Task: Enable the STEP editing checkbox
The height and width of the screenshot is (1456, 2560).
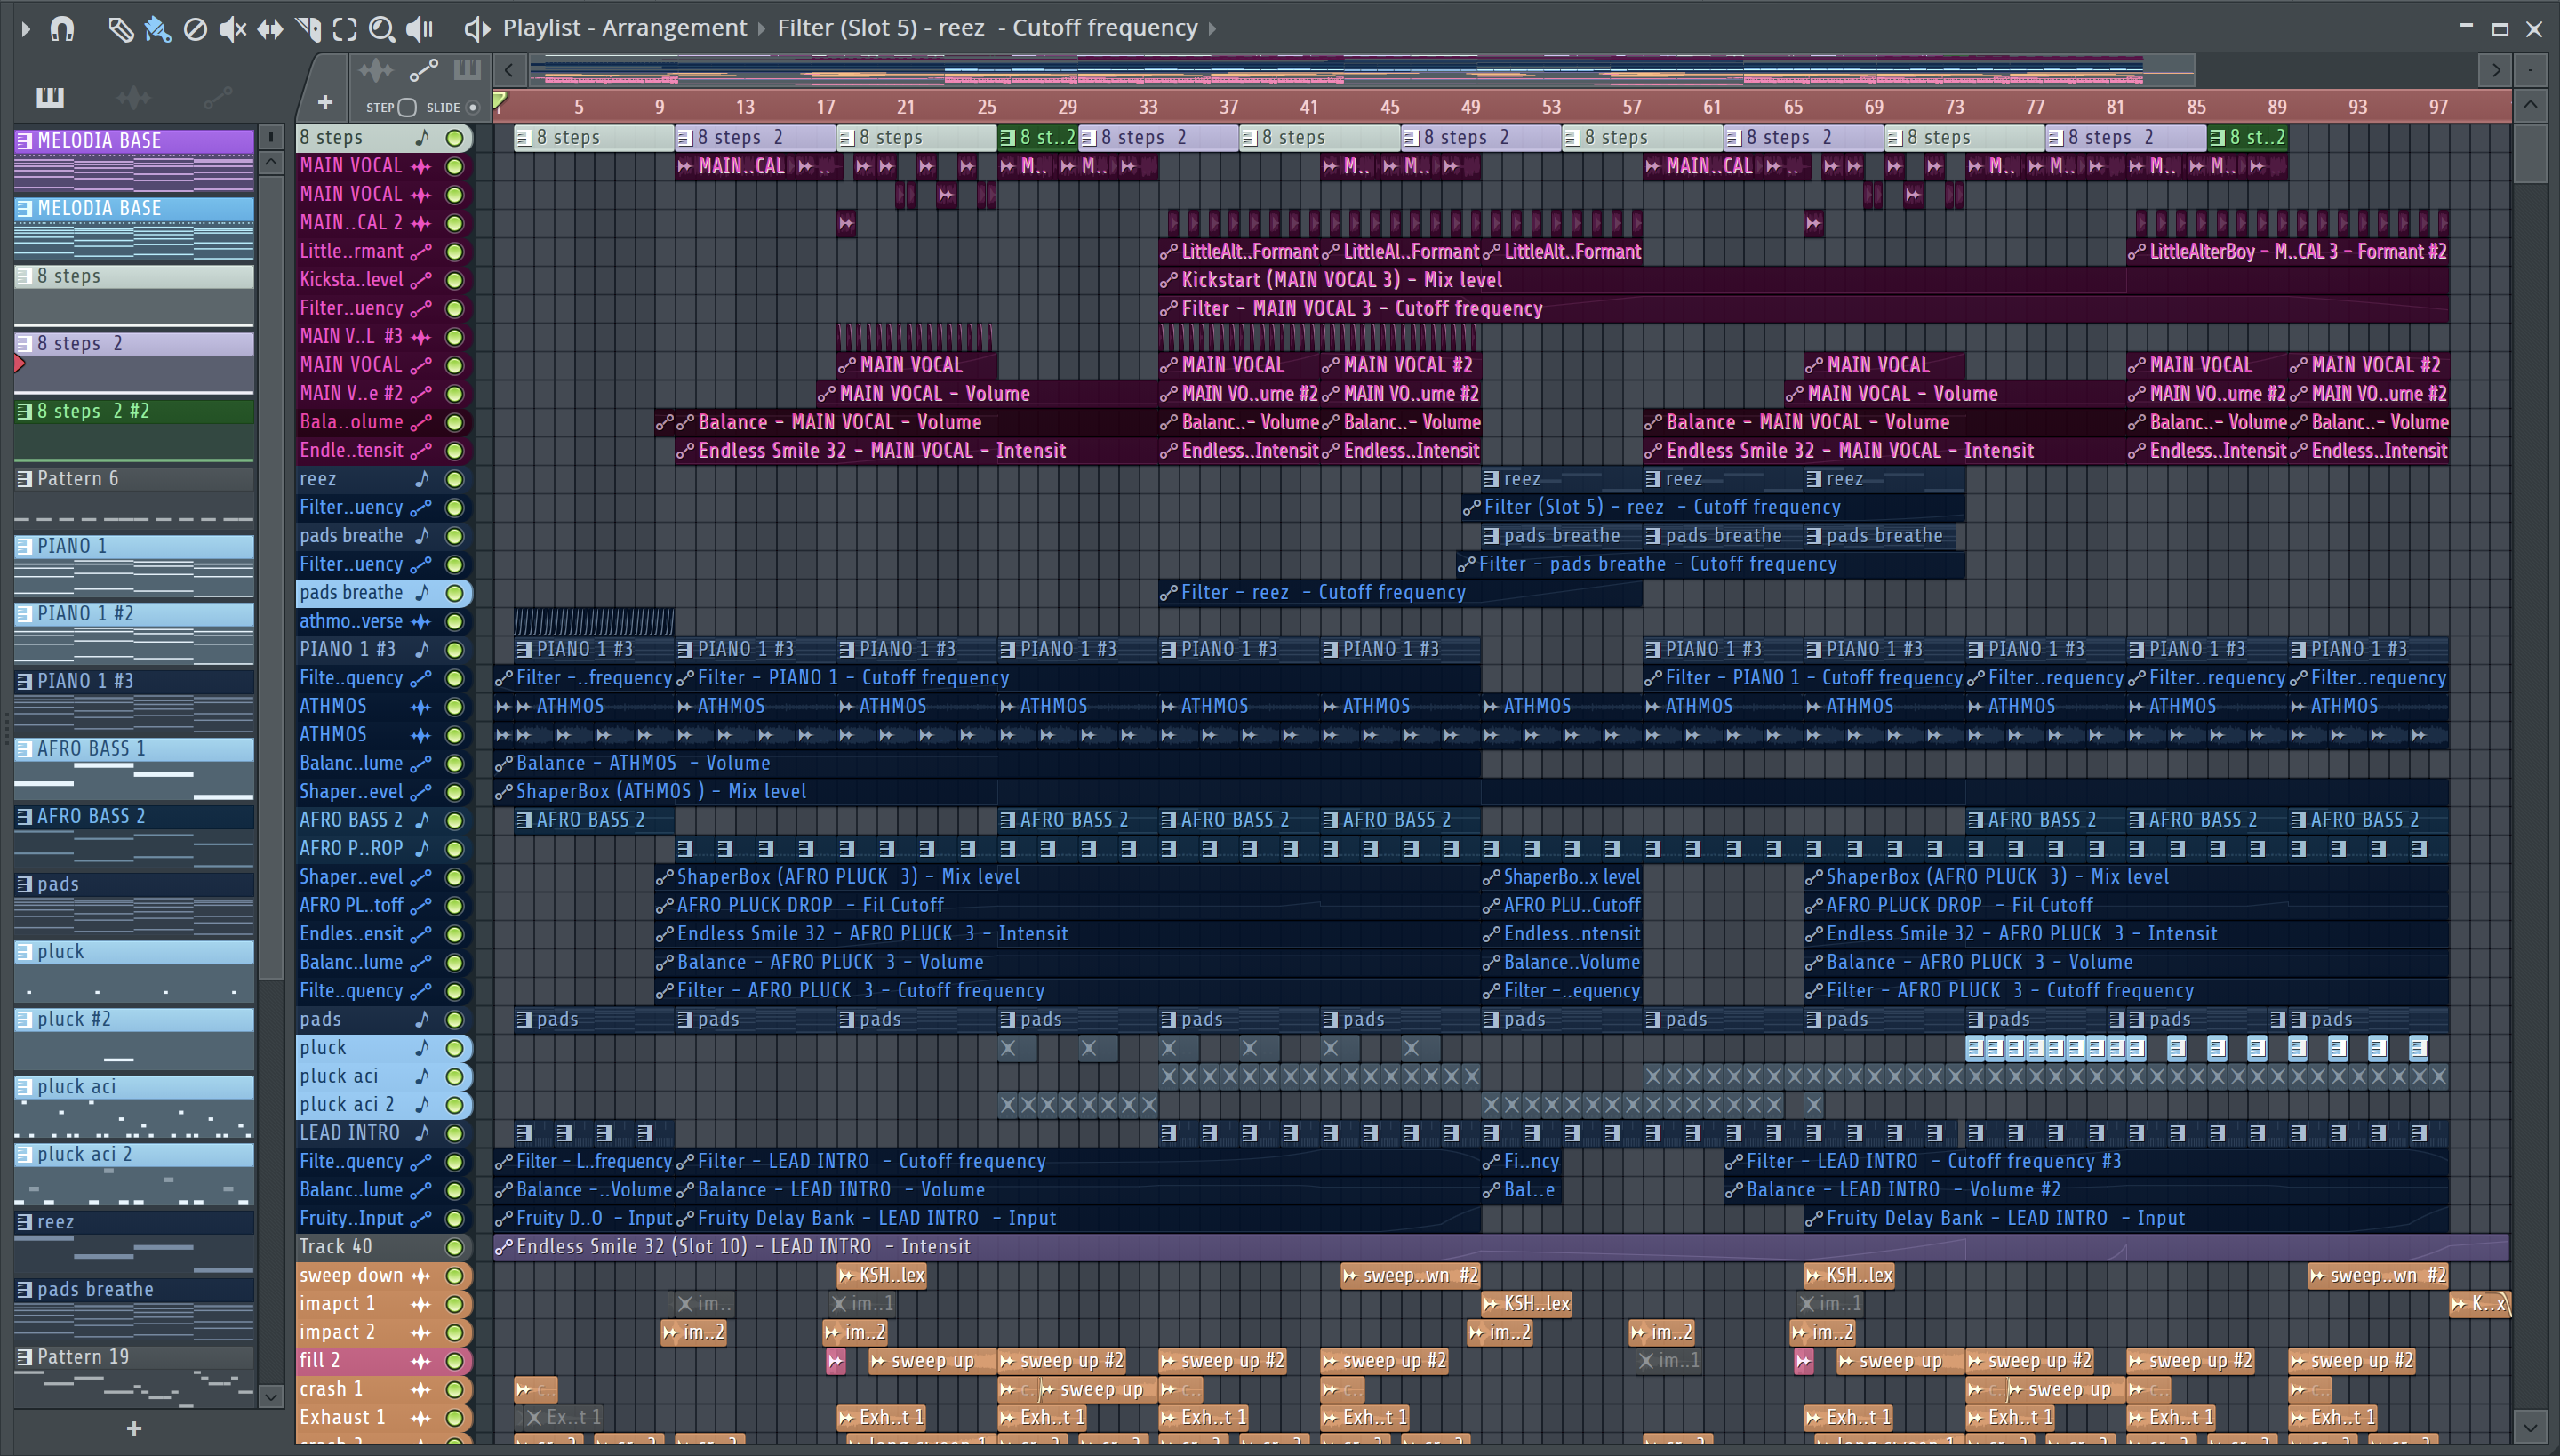Action: point(406,107)
